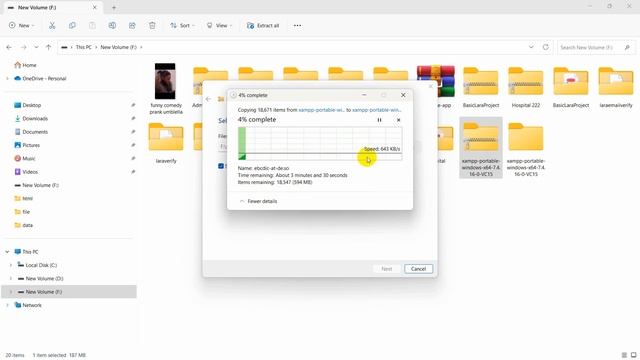640x360 pixels.
Task: Refresh the New Volume (F:) folder
Action: tap(546, 47)
